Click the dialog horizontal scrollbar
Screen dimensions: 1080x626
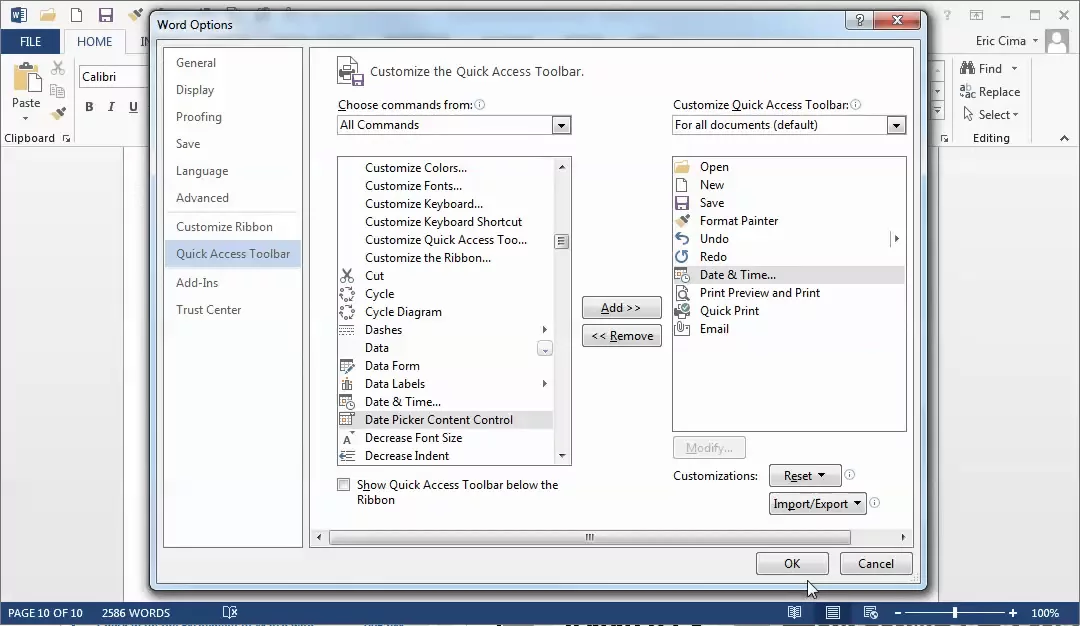tap(590, 537)
